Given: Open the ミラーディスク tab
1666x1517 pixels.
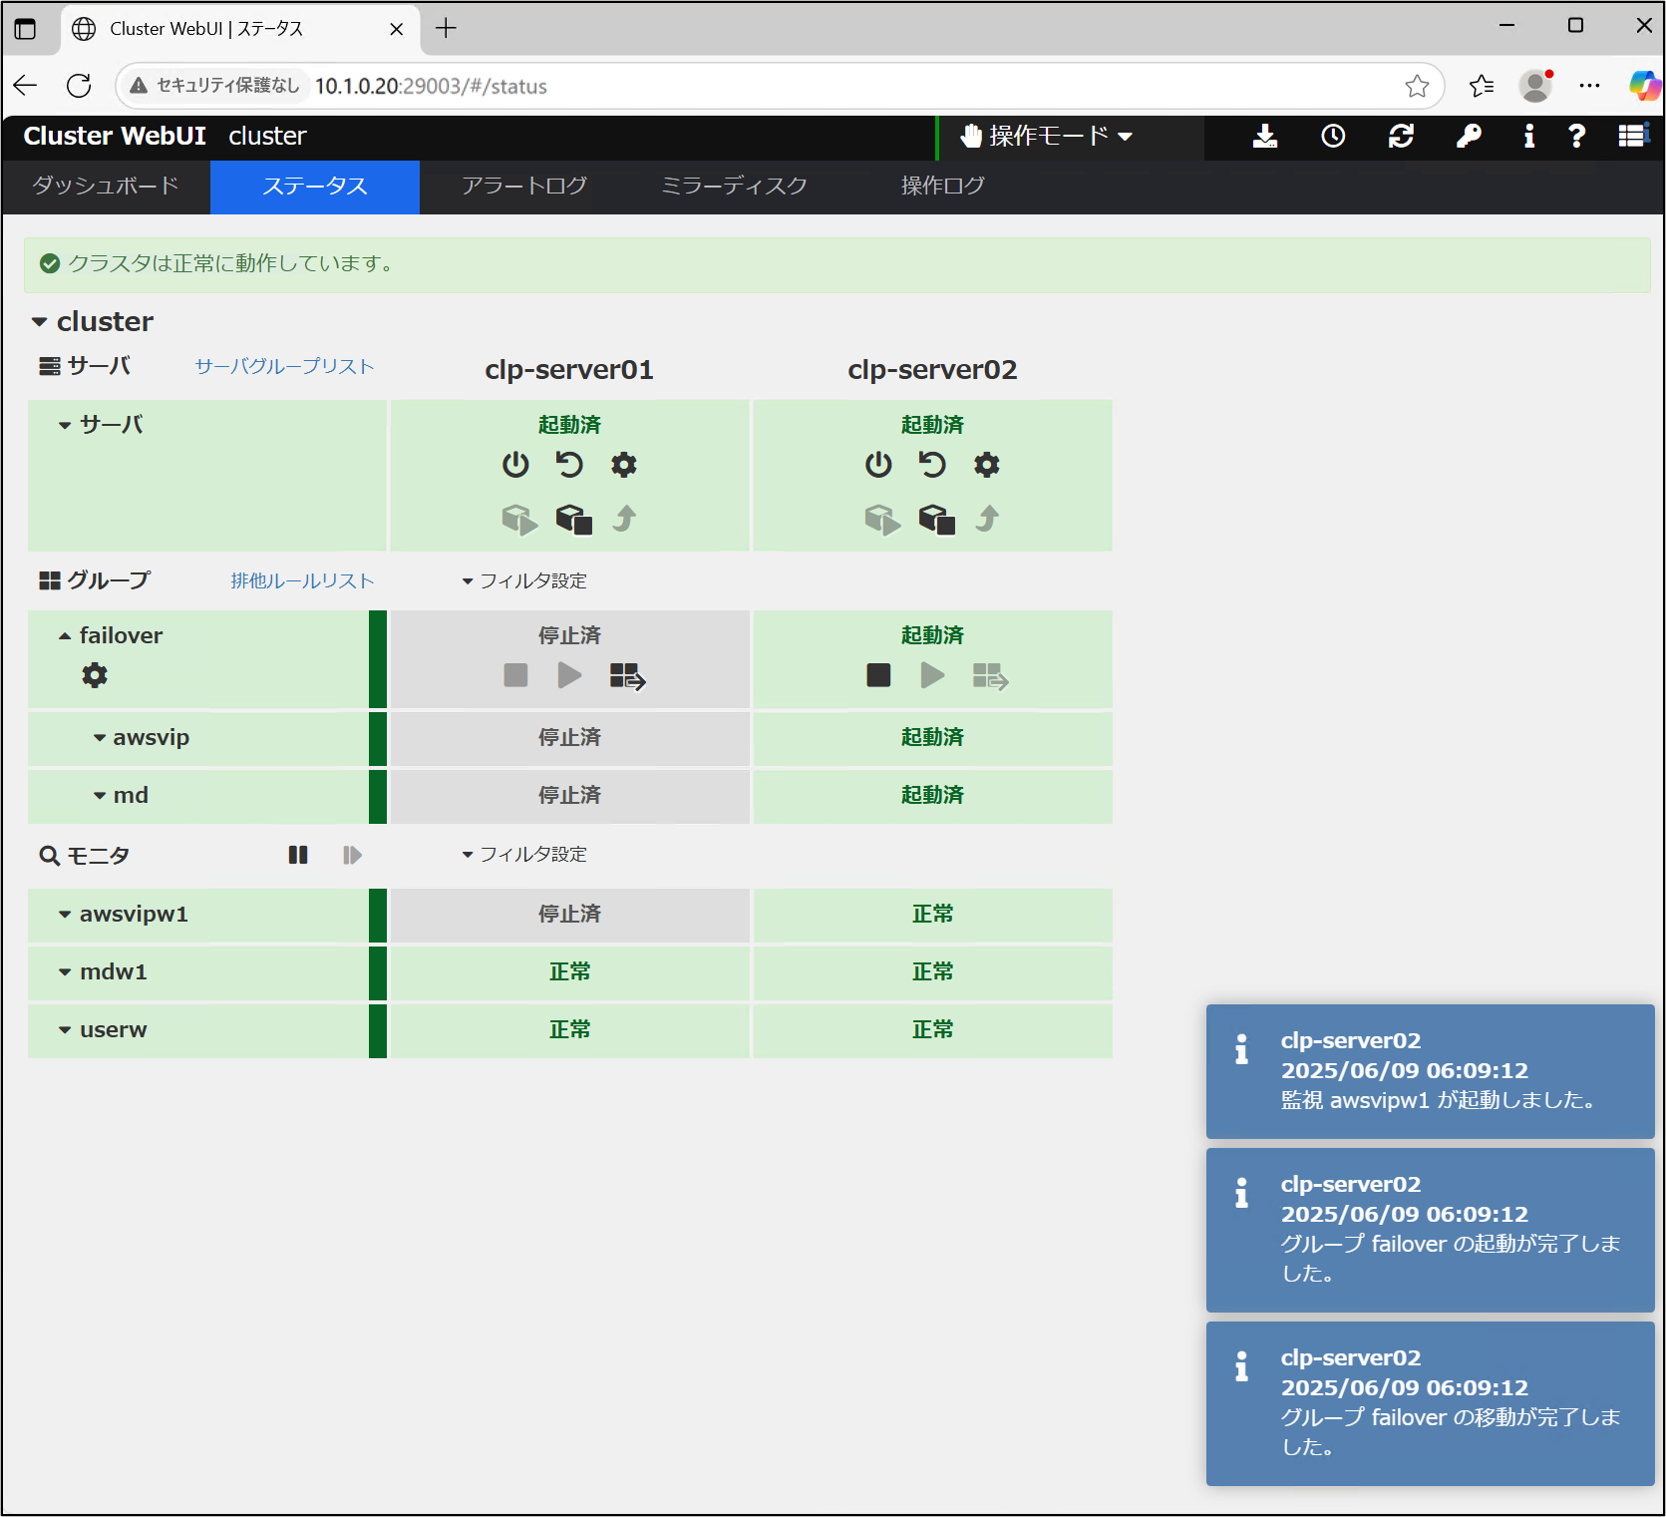Looking at the screenshot, I should point(734,186).
